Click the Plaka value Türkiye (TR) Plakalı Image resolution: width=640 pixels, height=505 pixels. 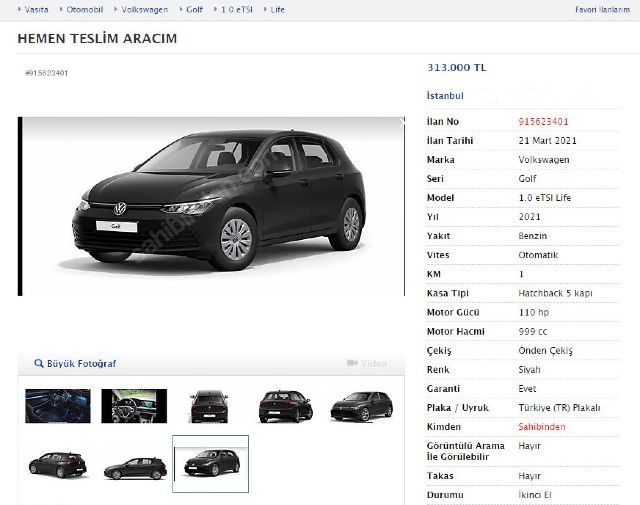point(559,407)
